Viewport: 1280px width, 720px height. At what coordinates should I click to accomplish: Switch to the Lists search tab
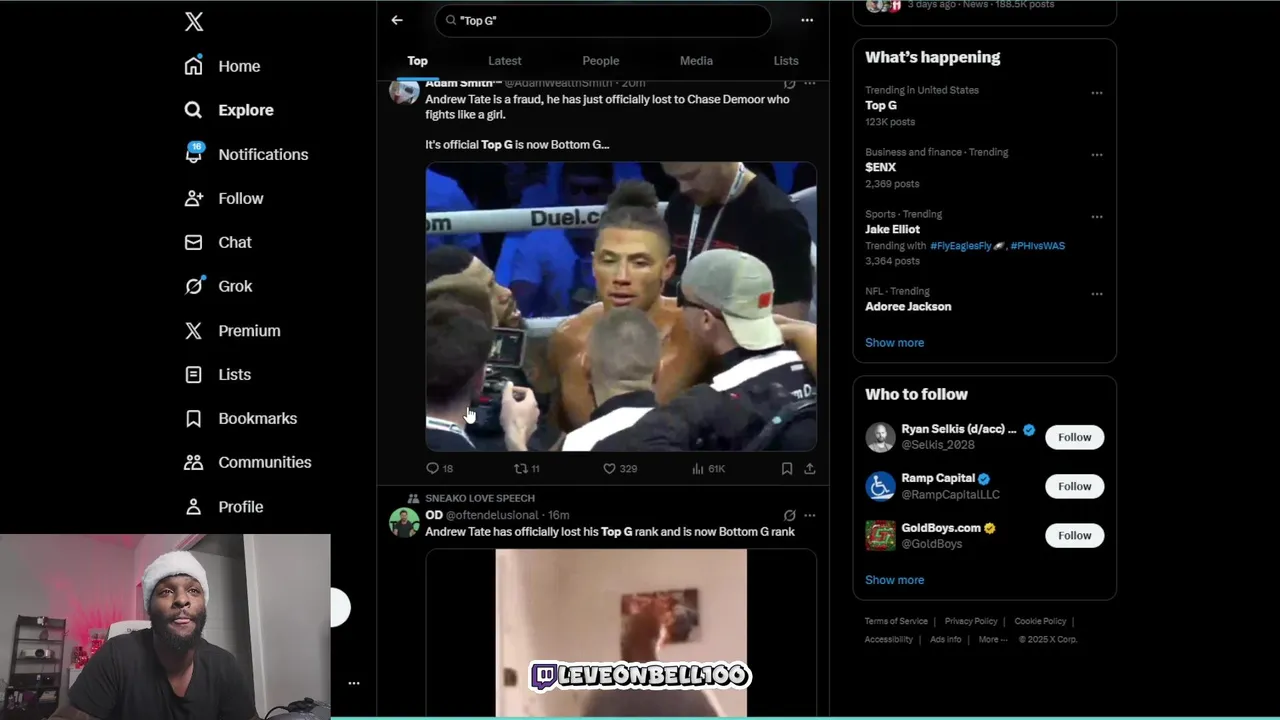coord(786,61)
